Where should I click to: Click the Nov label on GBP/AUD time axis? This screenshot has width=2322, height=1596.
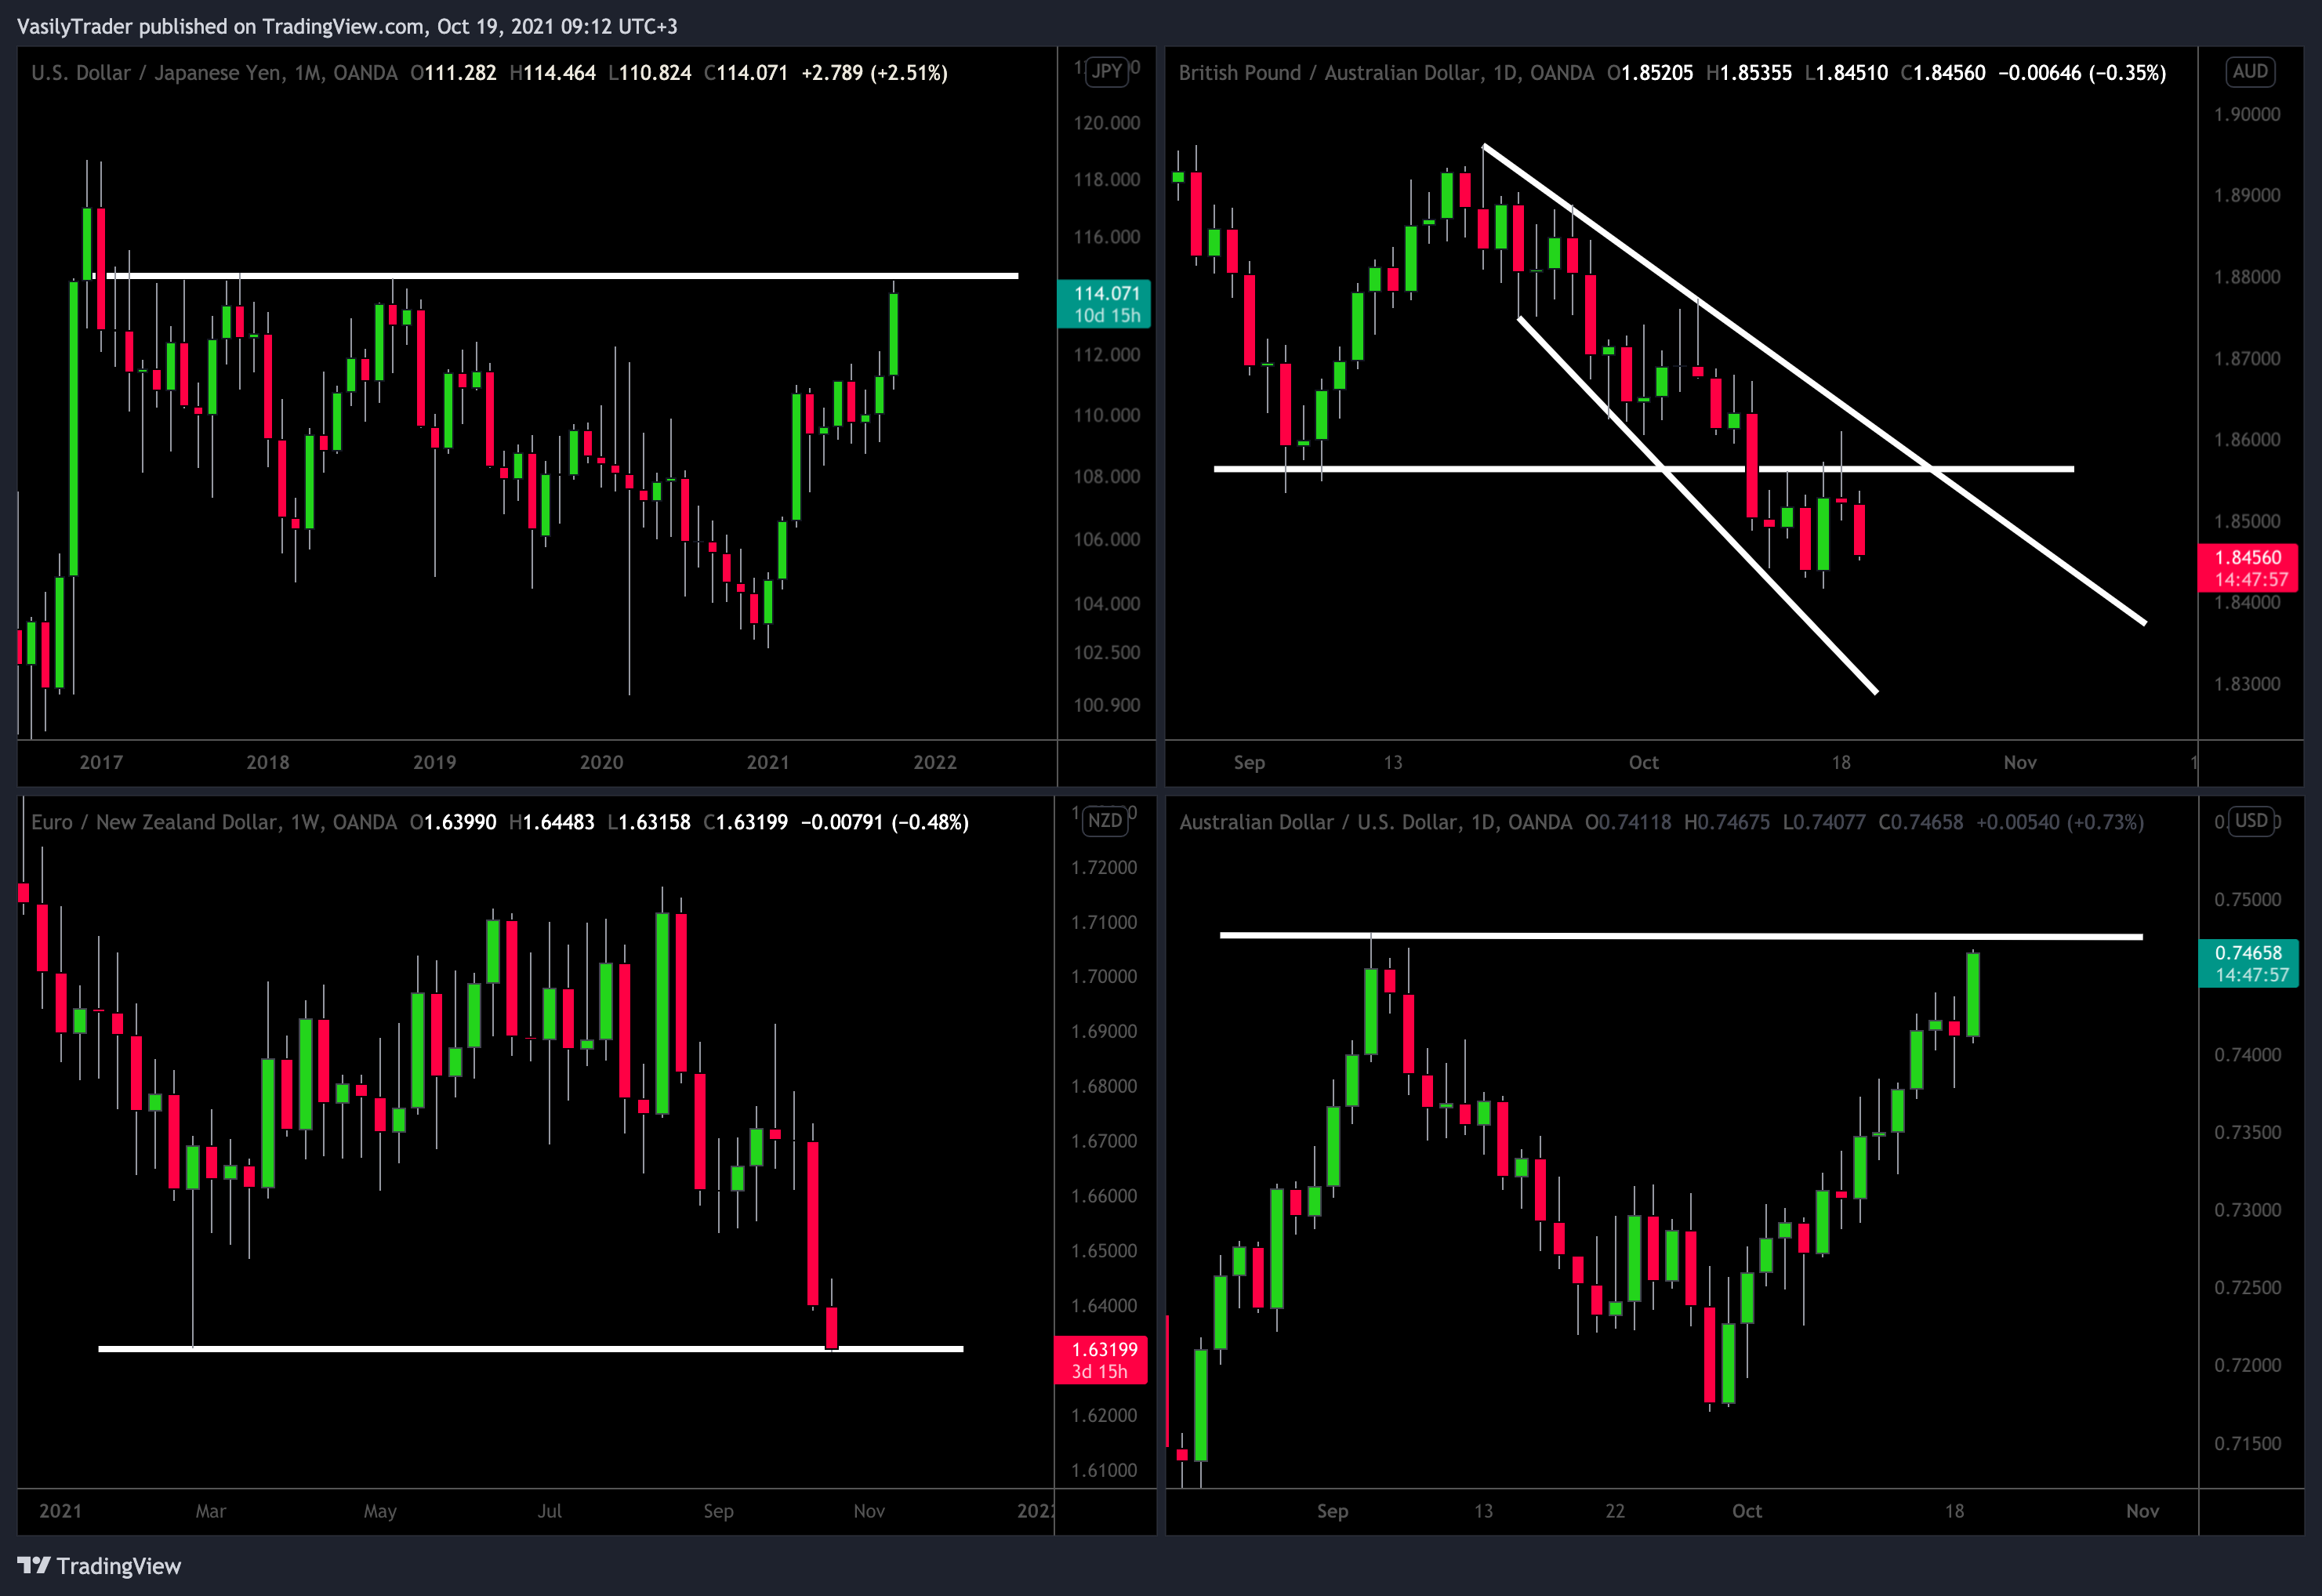[2020, 762]
